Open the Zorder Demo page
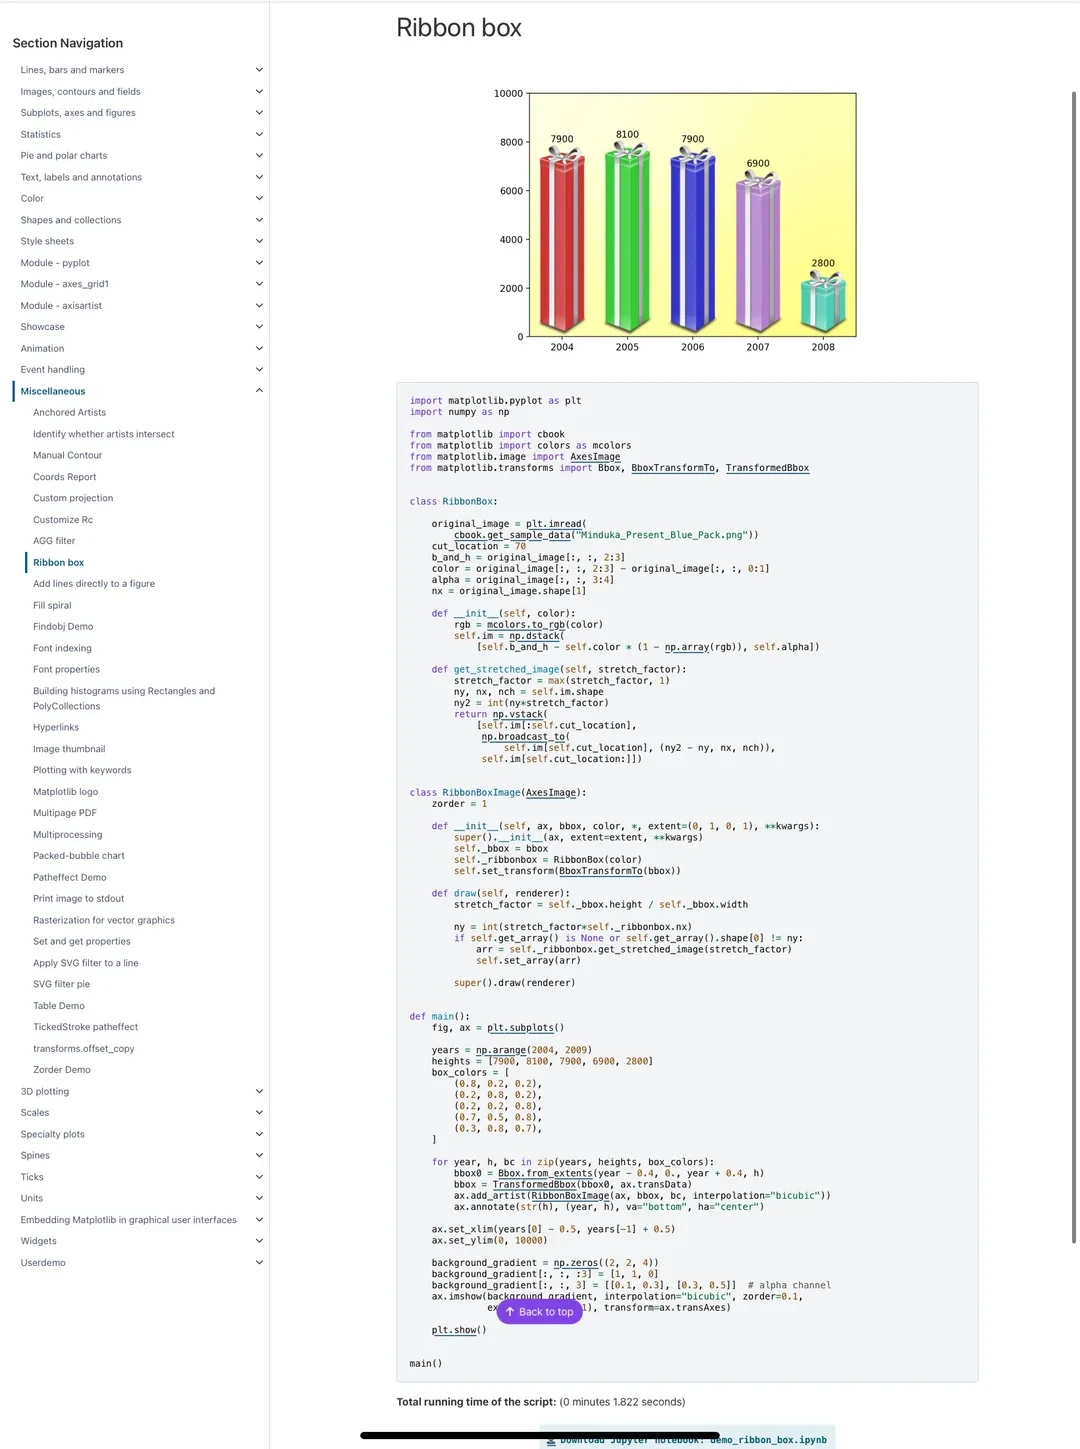 (x=62, y=1070)
